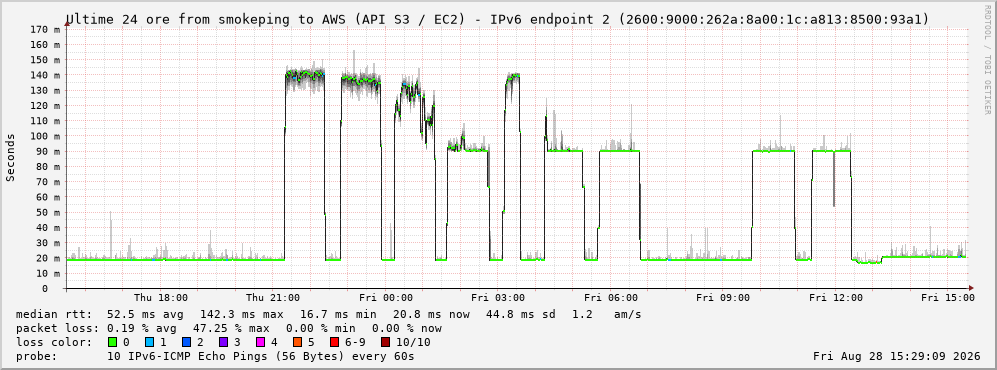This screenshot has height=370, width=997.
Task: Click the Fri 06:00 time axis label
Action: pos(611,298)
